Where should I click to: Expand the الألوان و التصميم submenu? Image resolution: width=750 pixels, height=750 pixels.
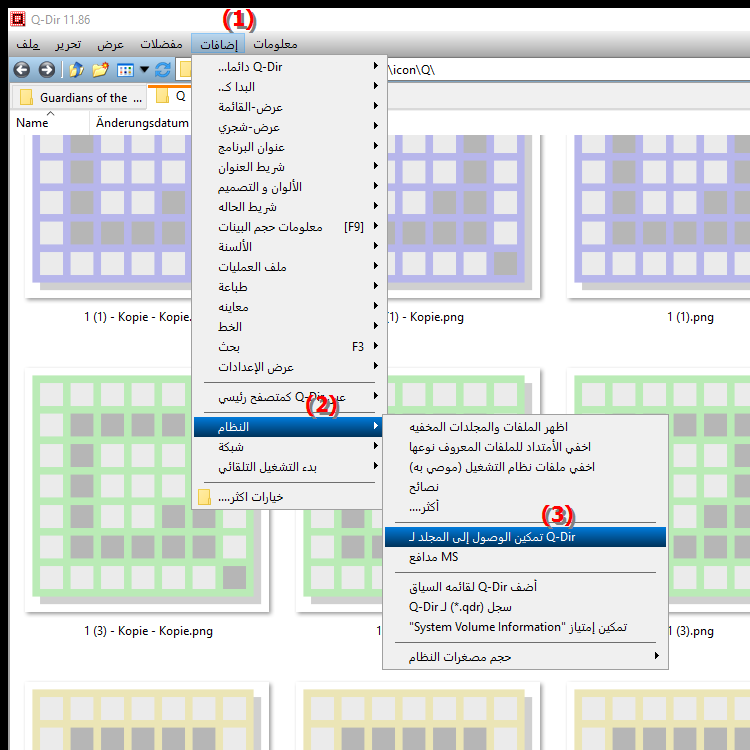tap(289, 187)
